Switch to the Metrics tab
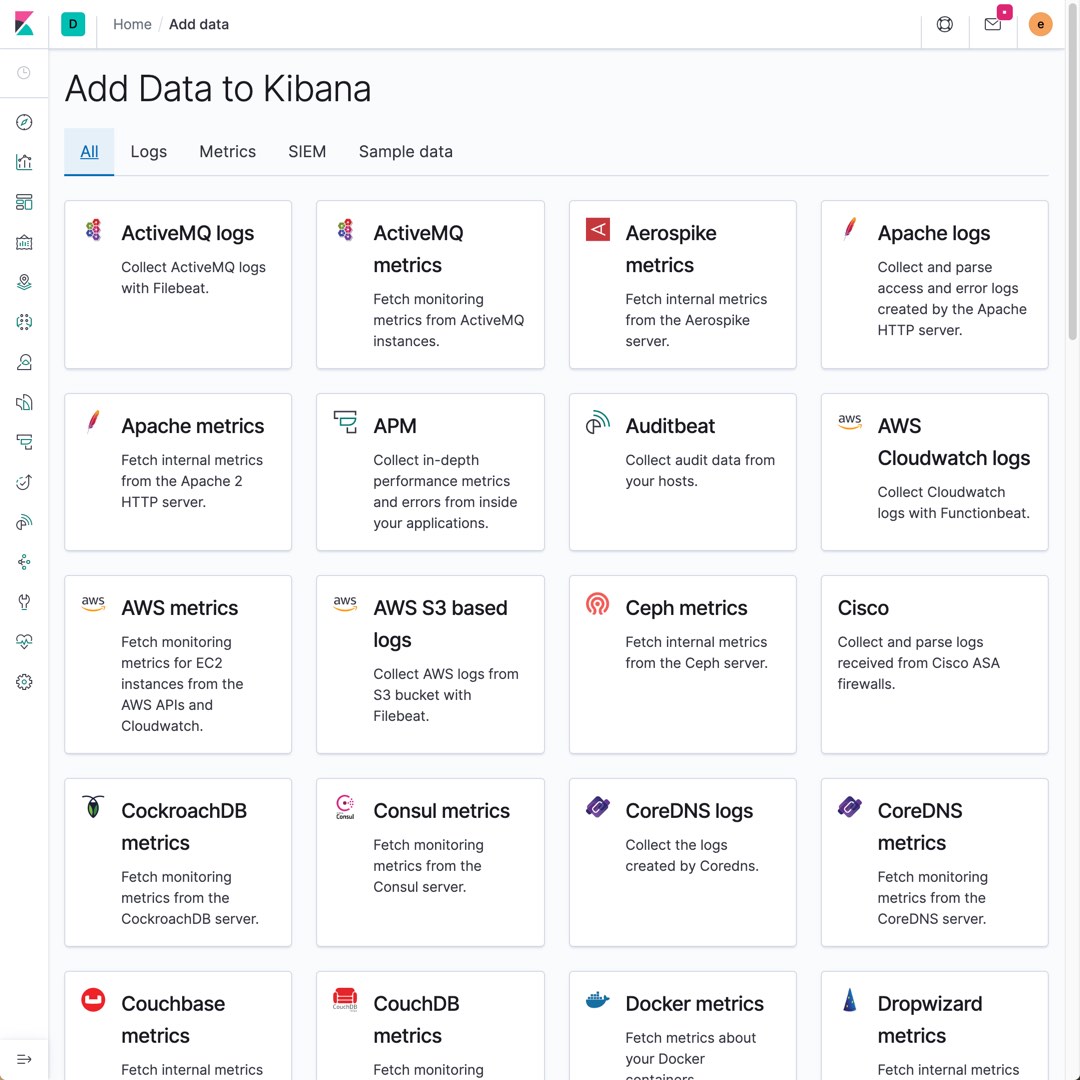The width and height of the screenshot is (1080, 1080). [227, 152]
